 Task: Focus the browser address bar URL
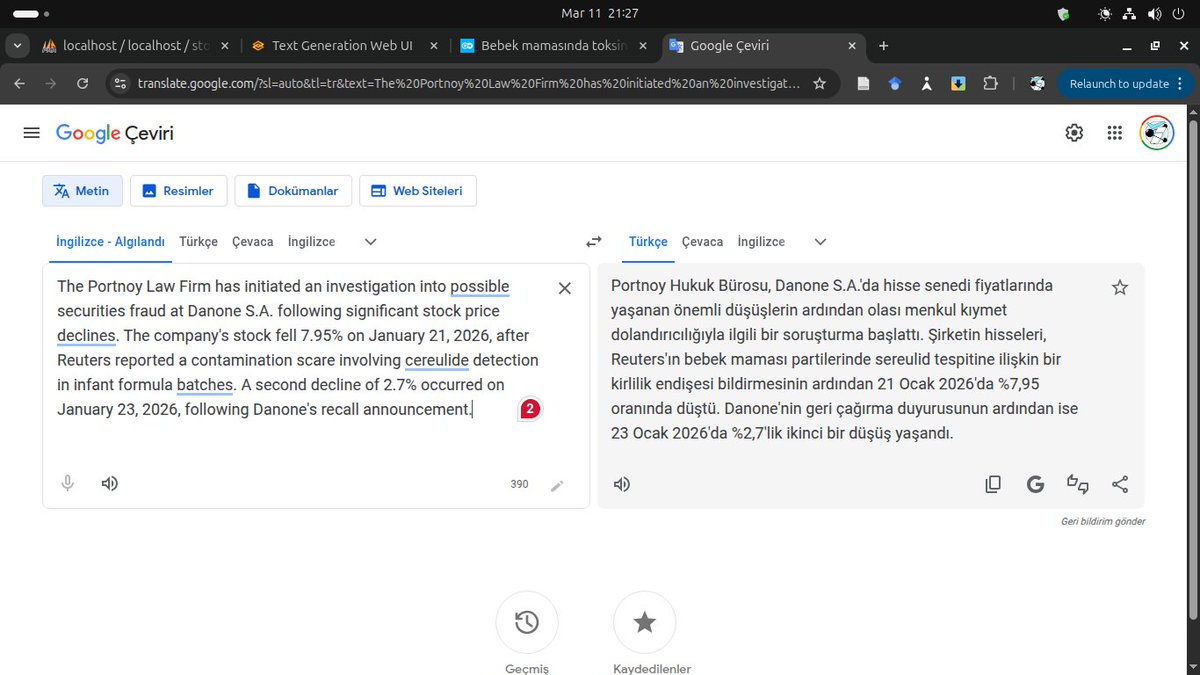[468, 84]
